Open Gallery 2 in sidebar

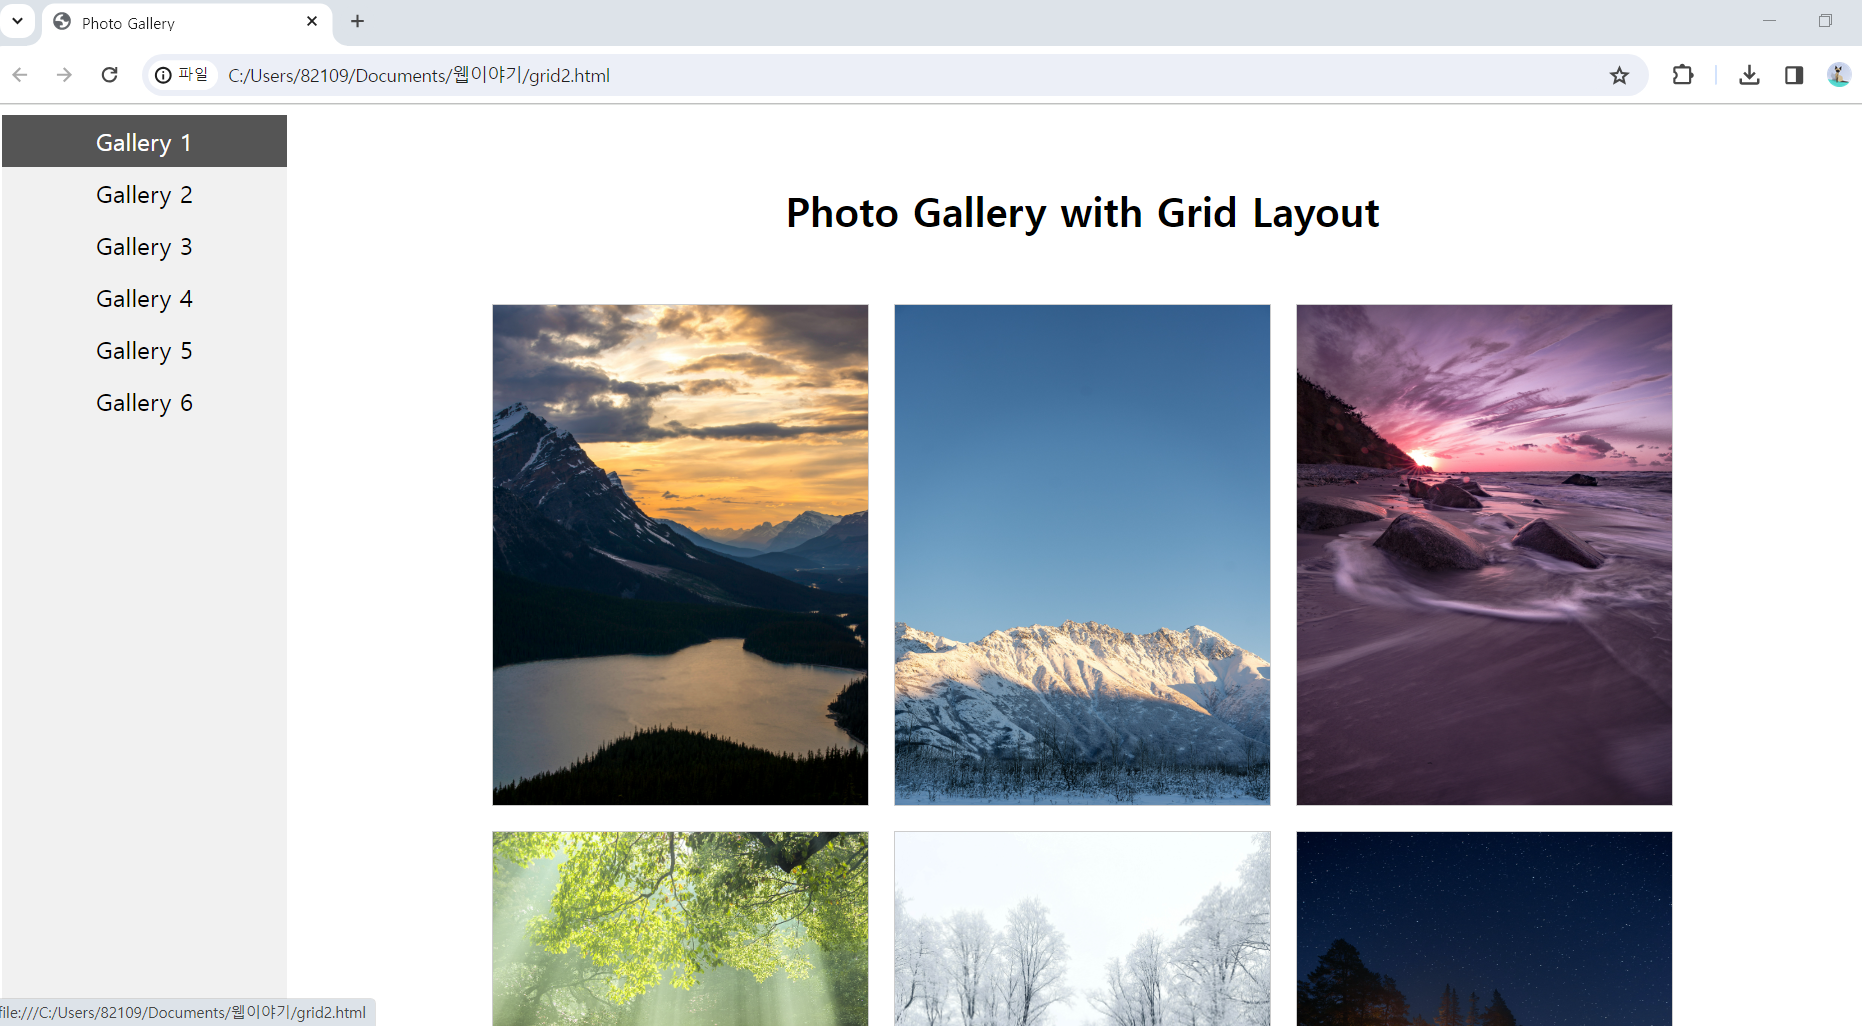pos(144,194)
